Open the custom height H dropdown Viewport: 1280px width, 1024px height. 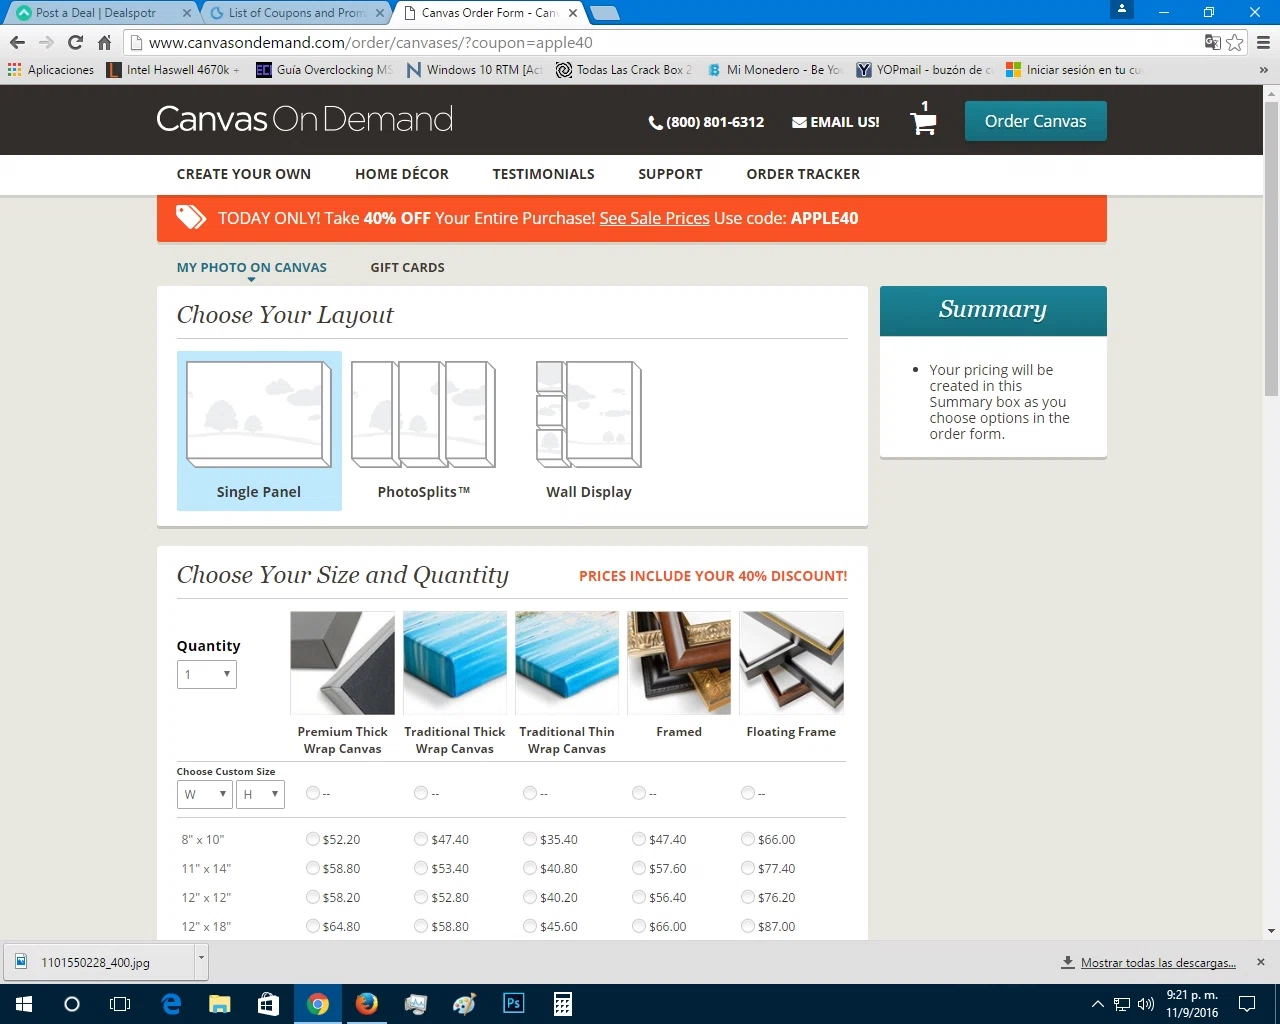click(260, 794)
